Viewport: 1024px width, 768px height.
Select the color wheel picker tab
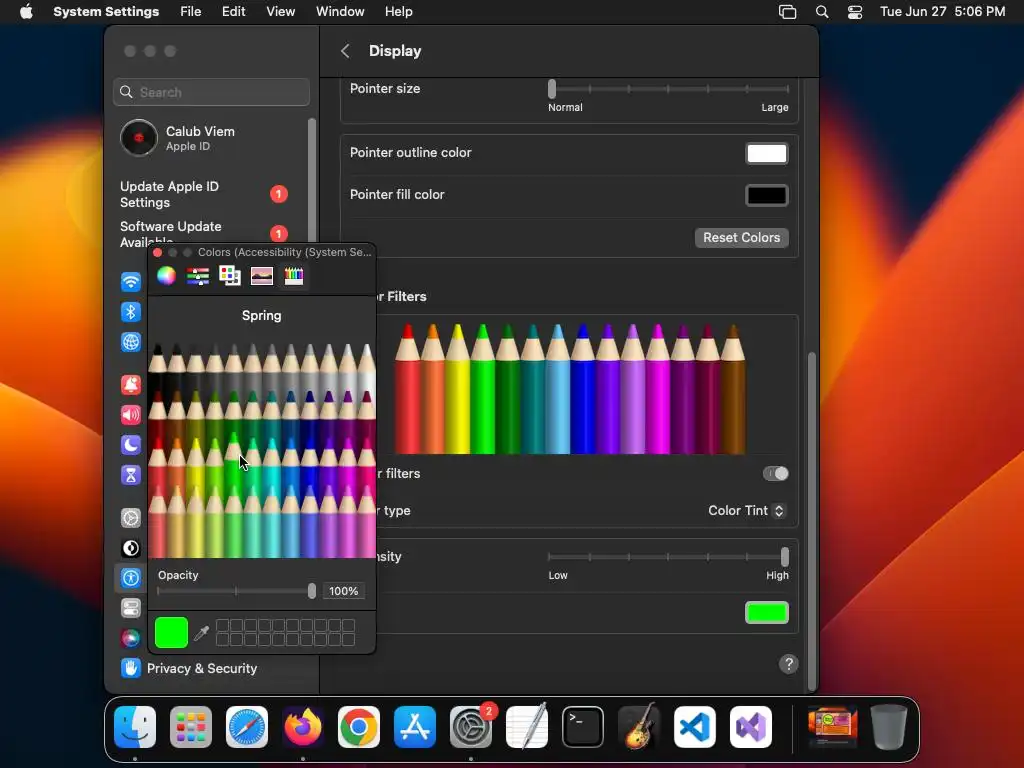[167, 276]
